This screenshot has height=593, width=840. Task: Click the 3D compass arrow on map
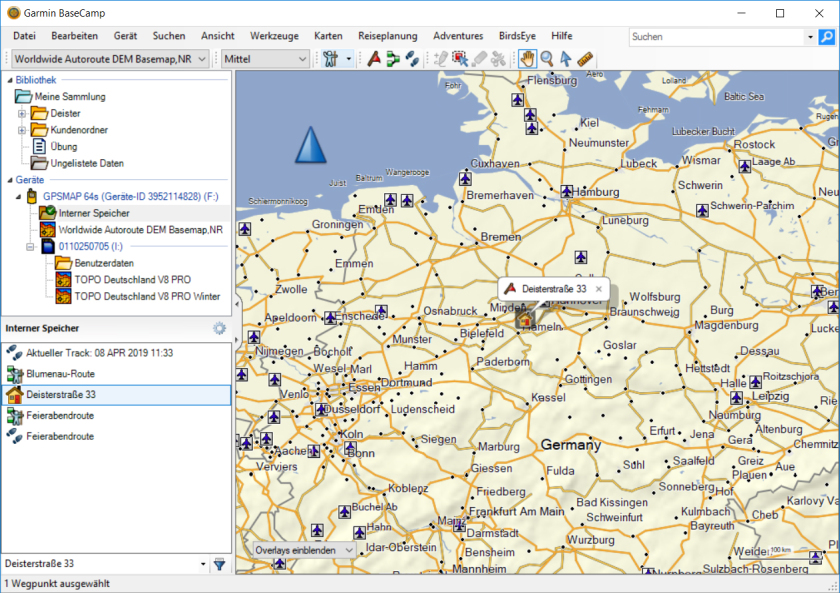click(310, 146)
